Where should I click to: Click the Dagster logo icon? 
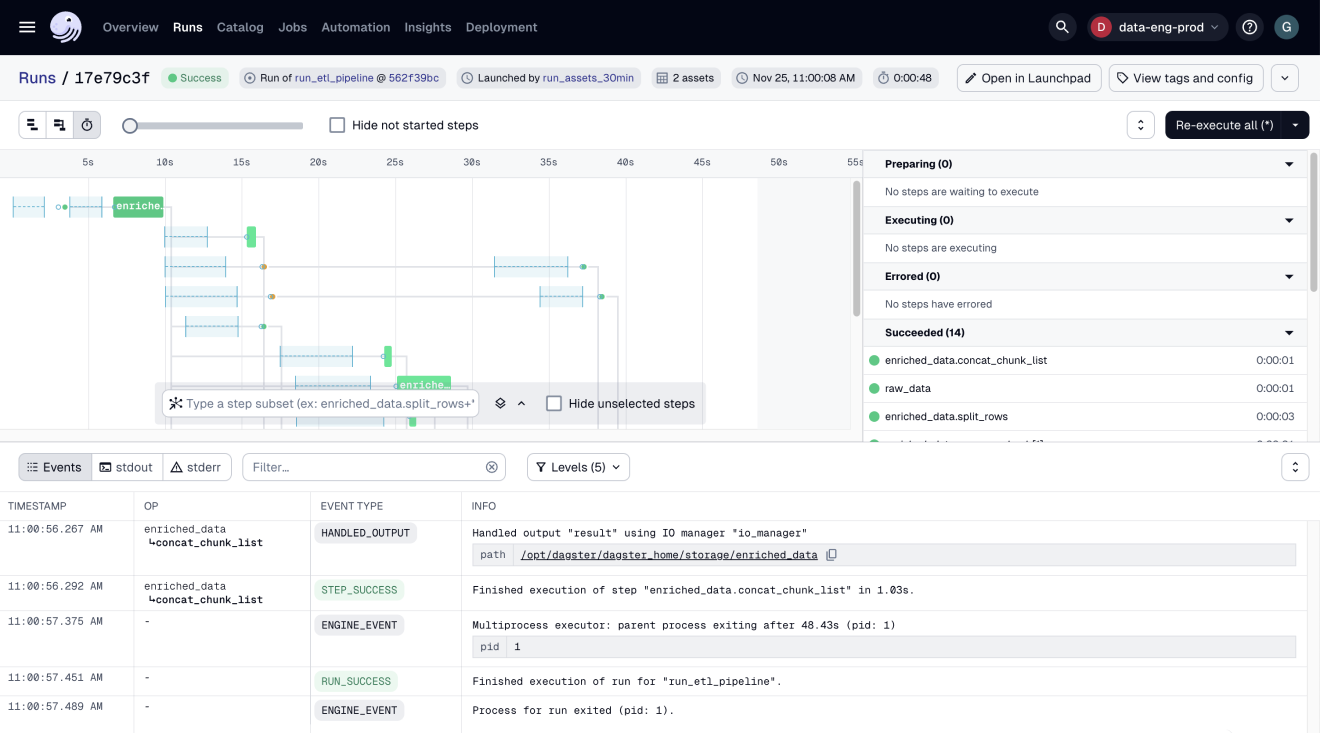66,27
